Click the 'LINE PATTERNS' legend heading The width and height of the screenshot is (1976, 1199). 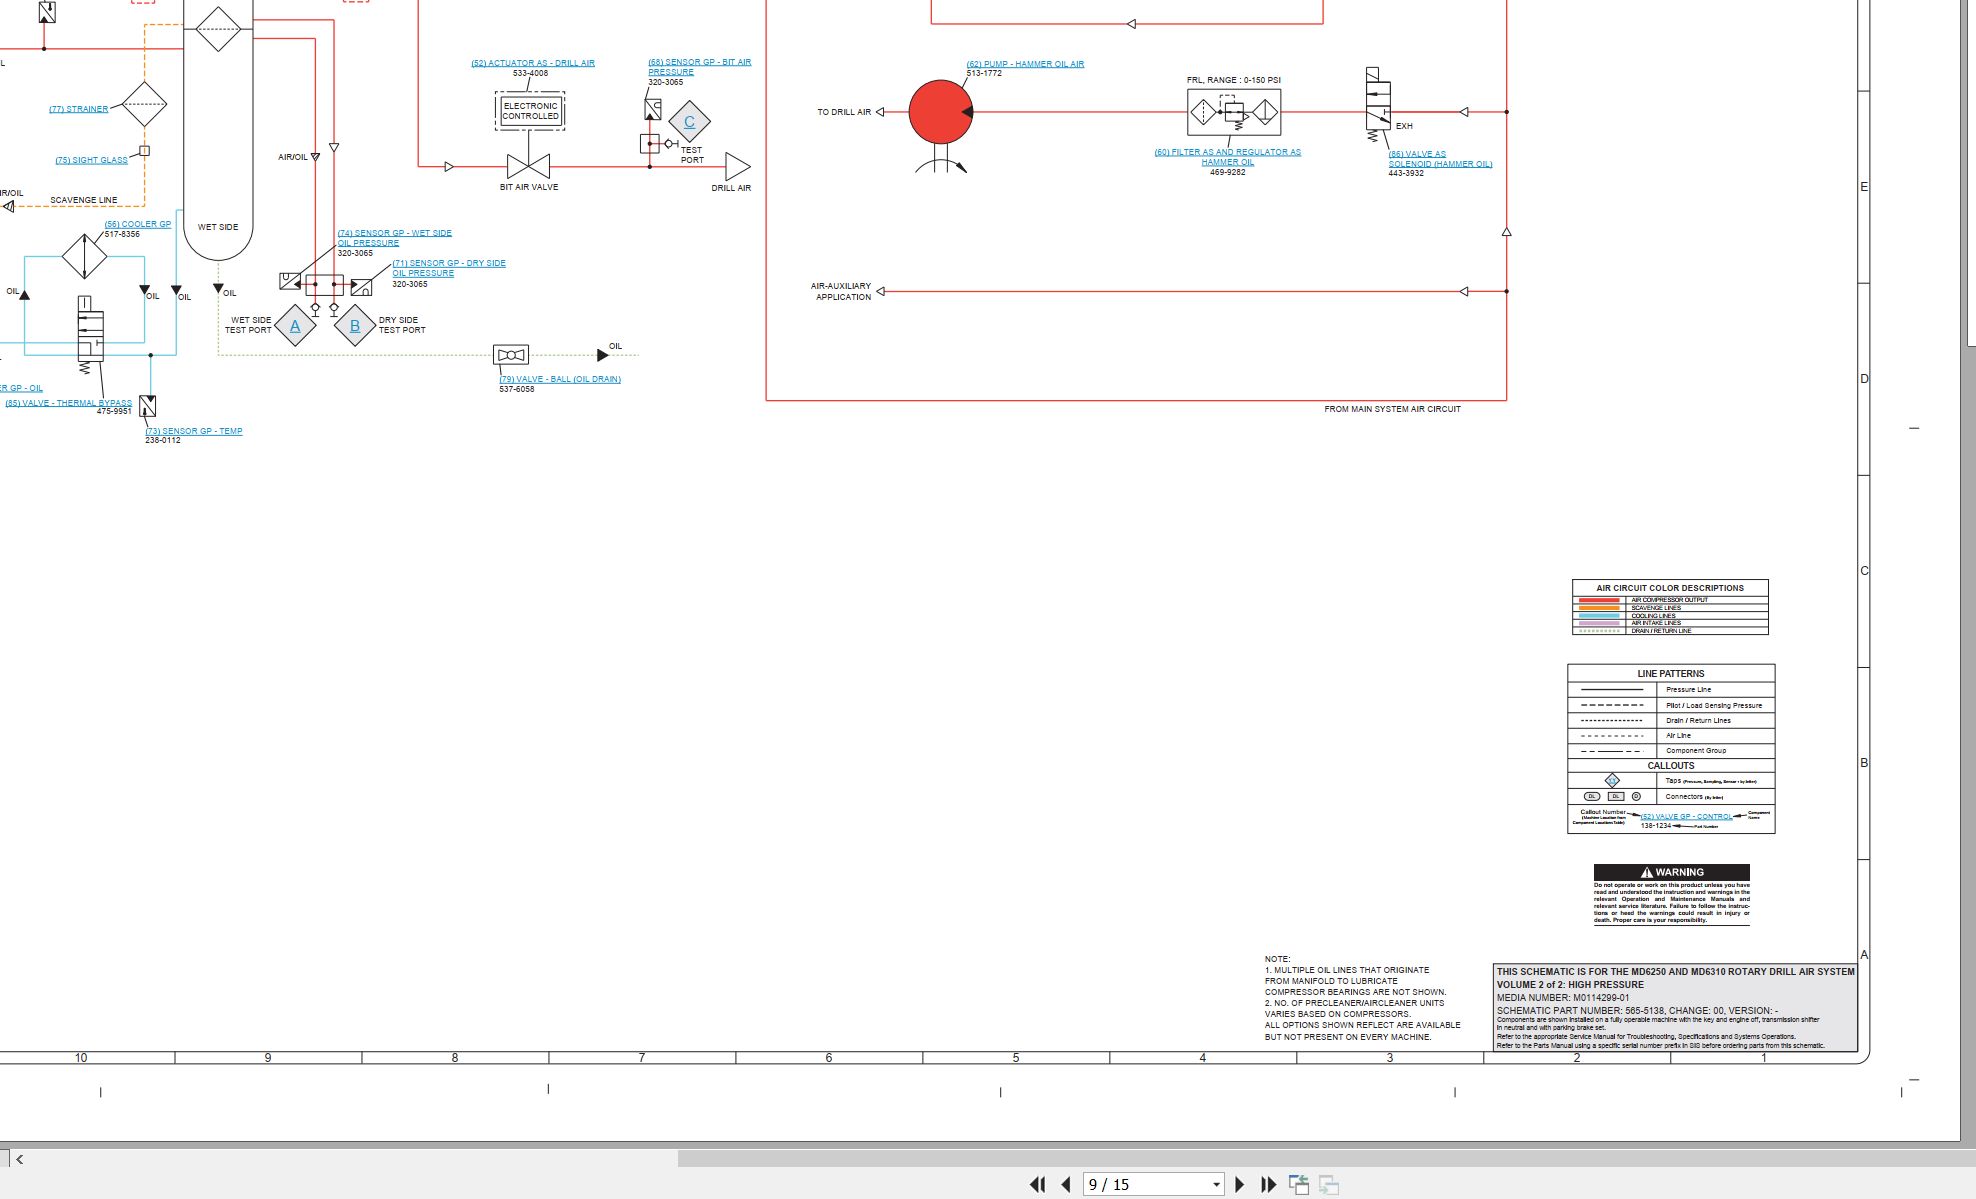(1670, 674)
